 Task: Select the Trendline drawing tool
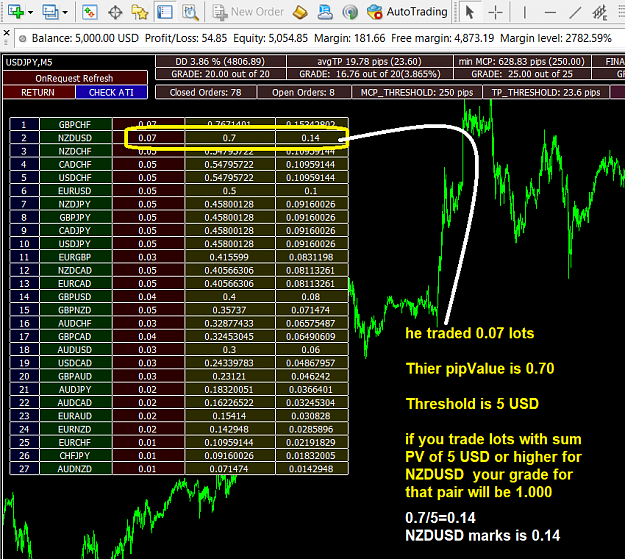[575, 12]
